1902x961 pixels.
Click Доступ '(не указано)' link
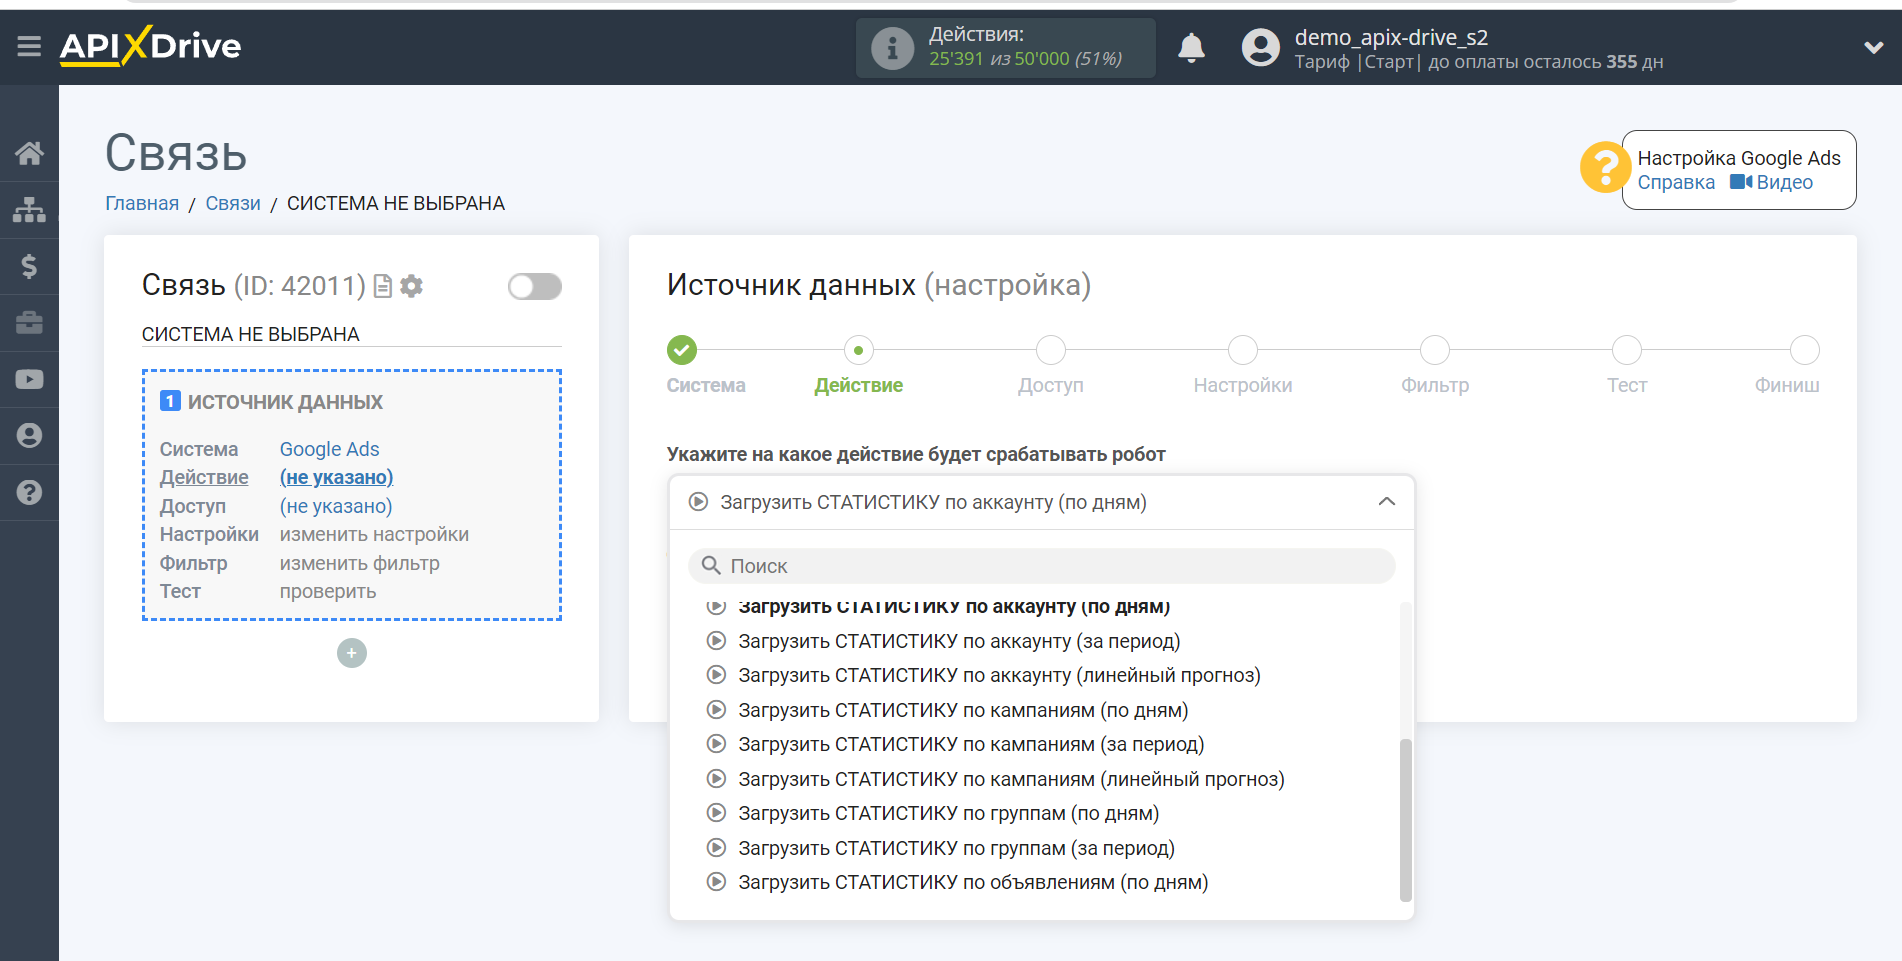click(x=336, y=506)
